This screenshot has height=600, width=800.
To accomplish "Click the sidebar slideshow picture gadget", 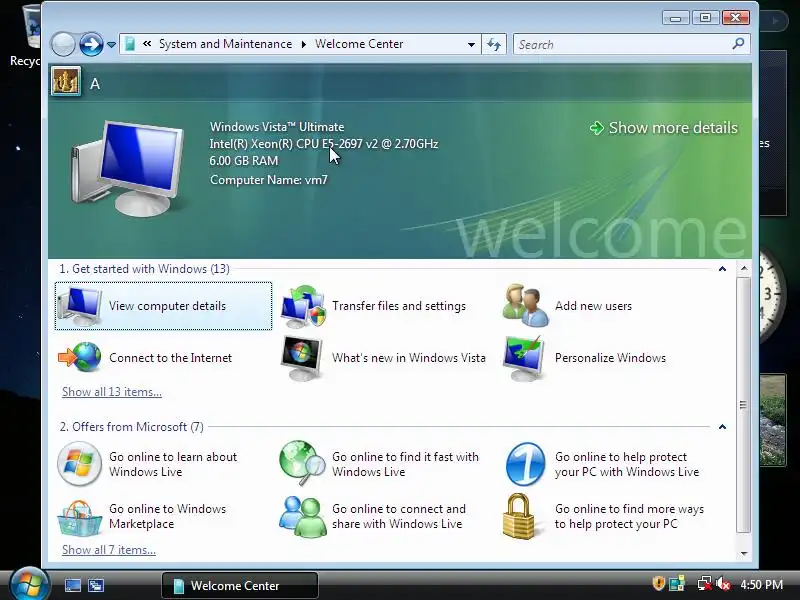I will (773, 420).
